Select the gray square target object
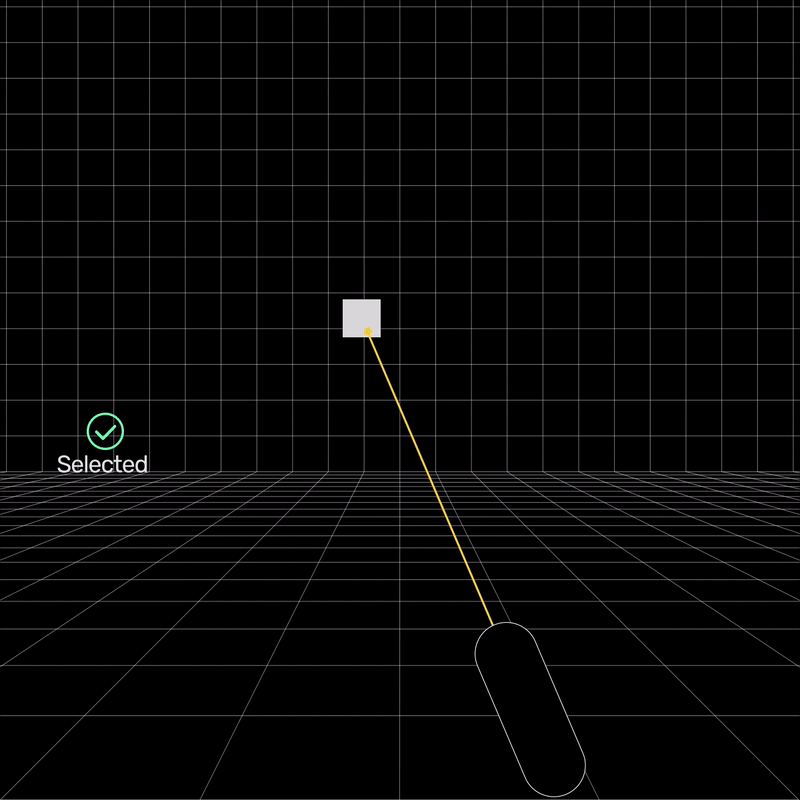800x800 pixels. (x=361, y=318)
